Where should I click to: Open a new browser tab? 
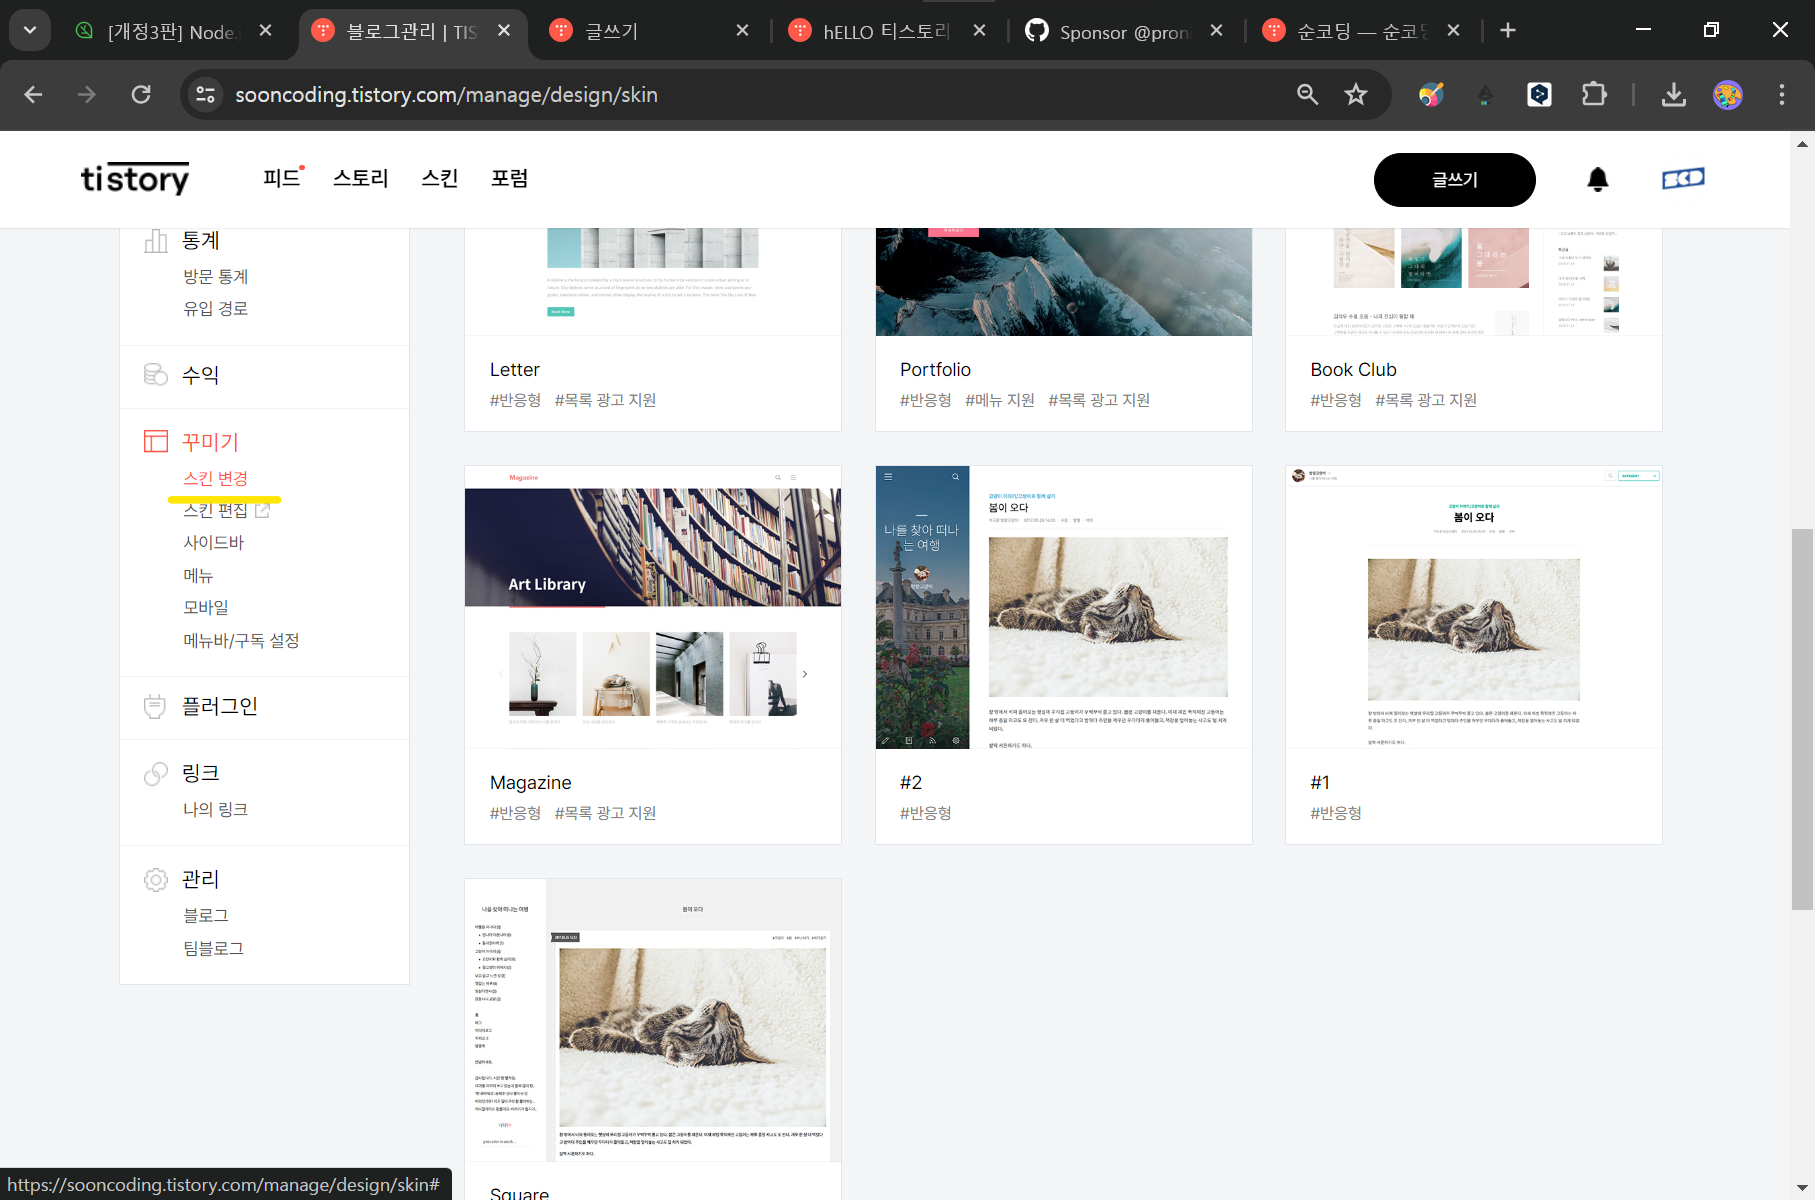point(1508,30)
